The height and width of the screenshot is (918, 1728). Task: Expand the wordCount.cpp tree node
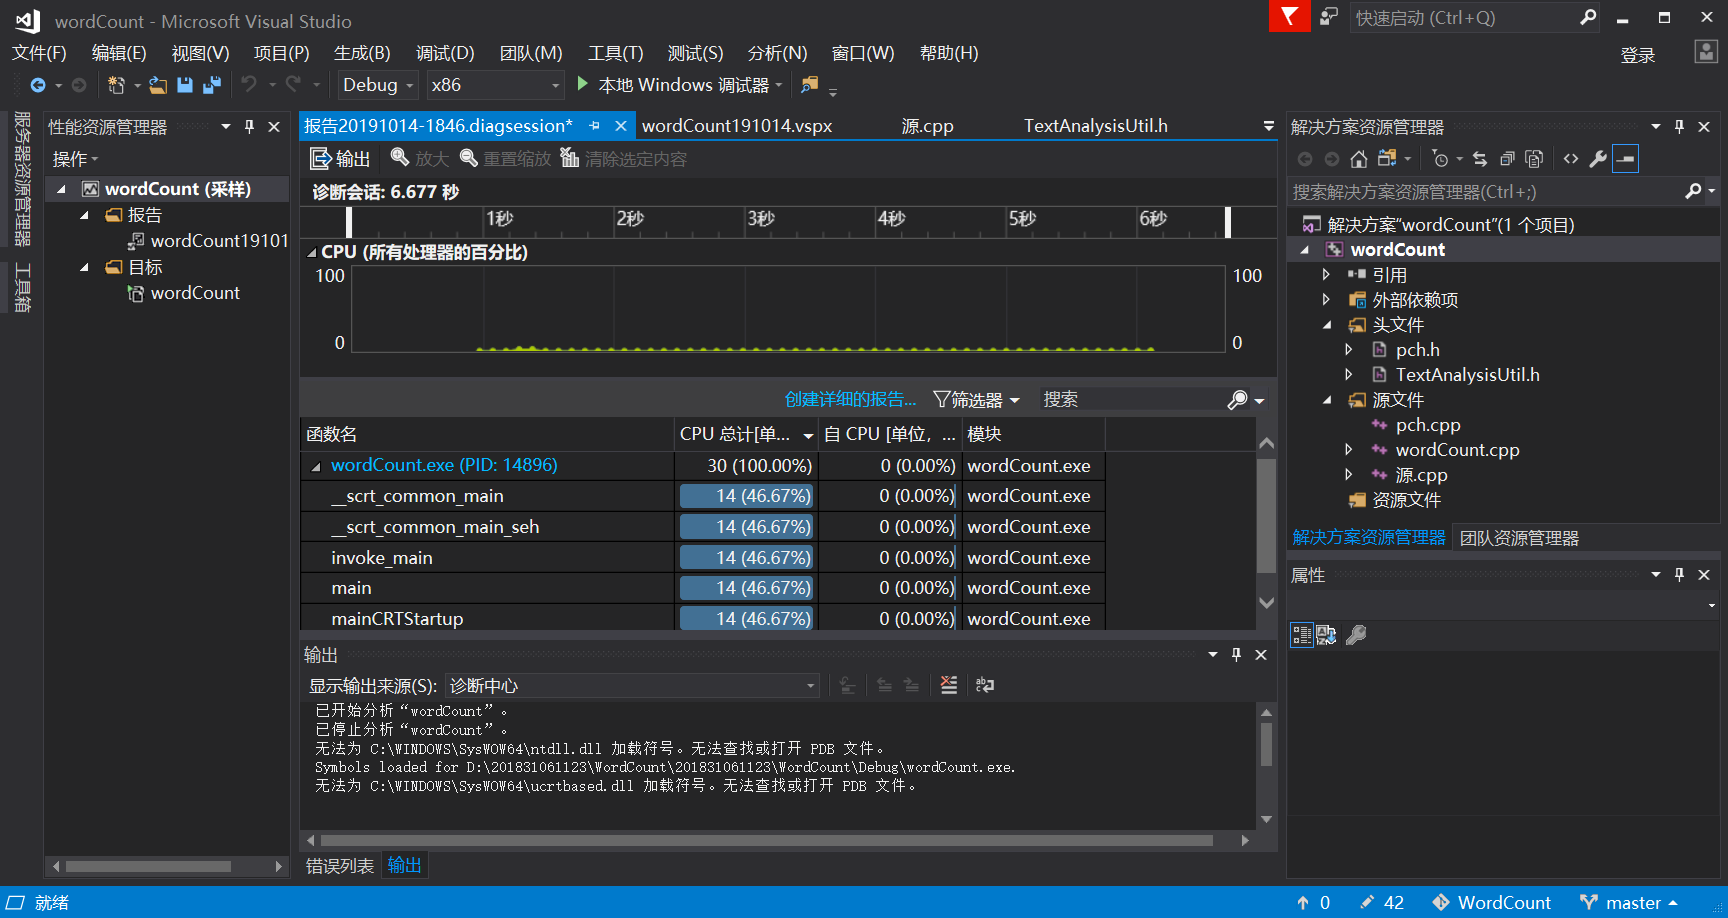pos(1349,450)
